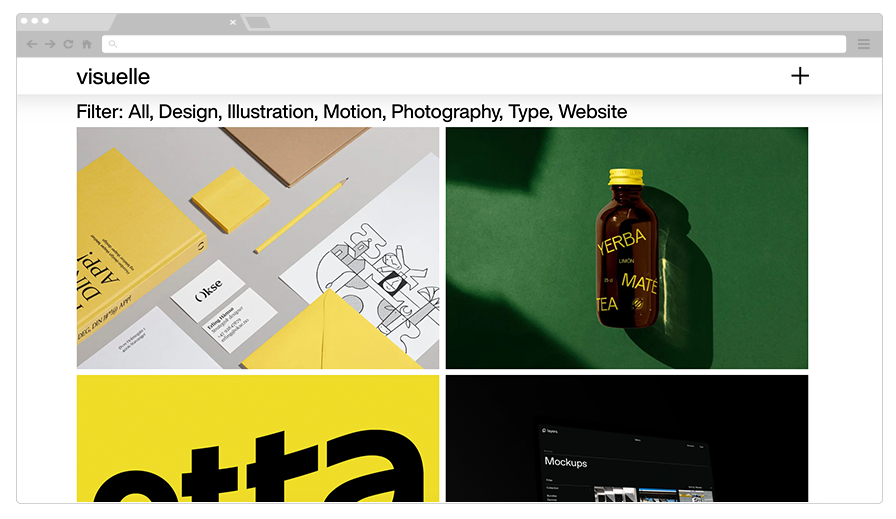Open a new tab beside the current tab
This screenshot has width=896, height=519.
pyautogui.click(x=258, y=22)
